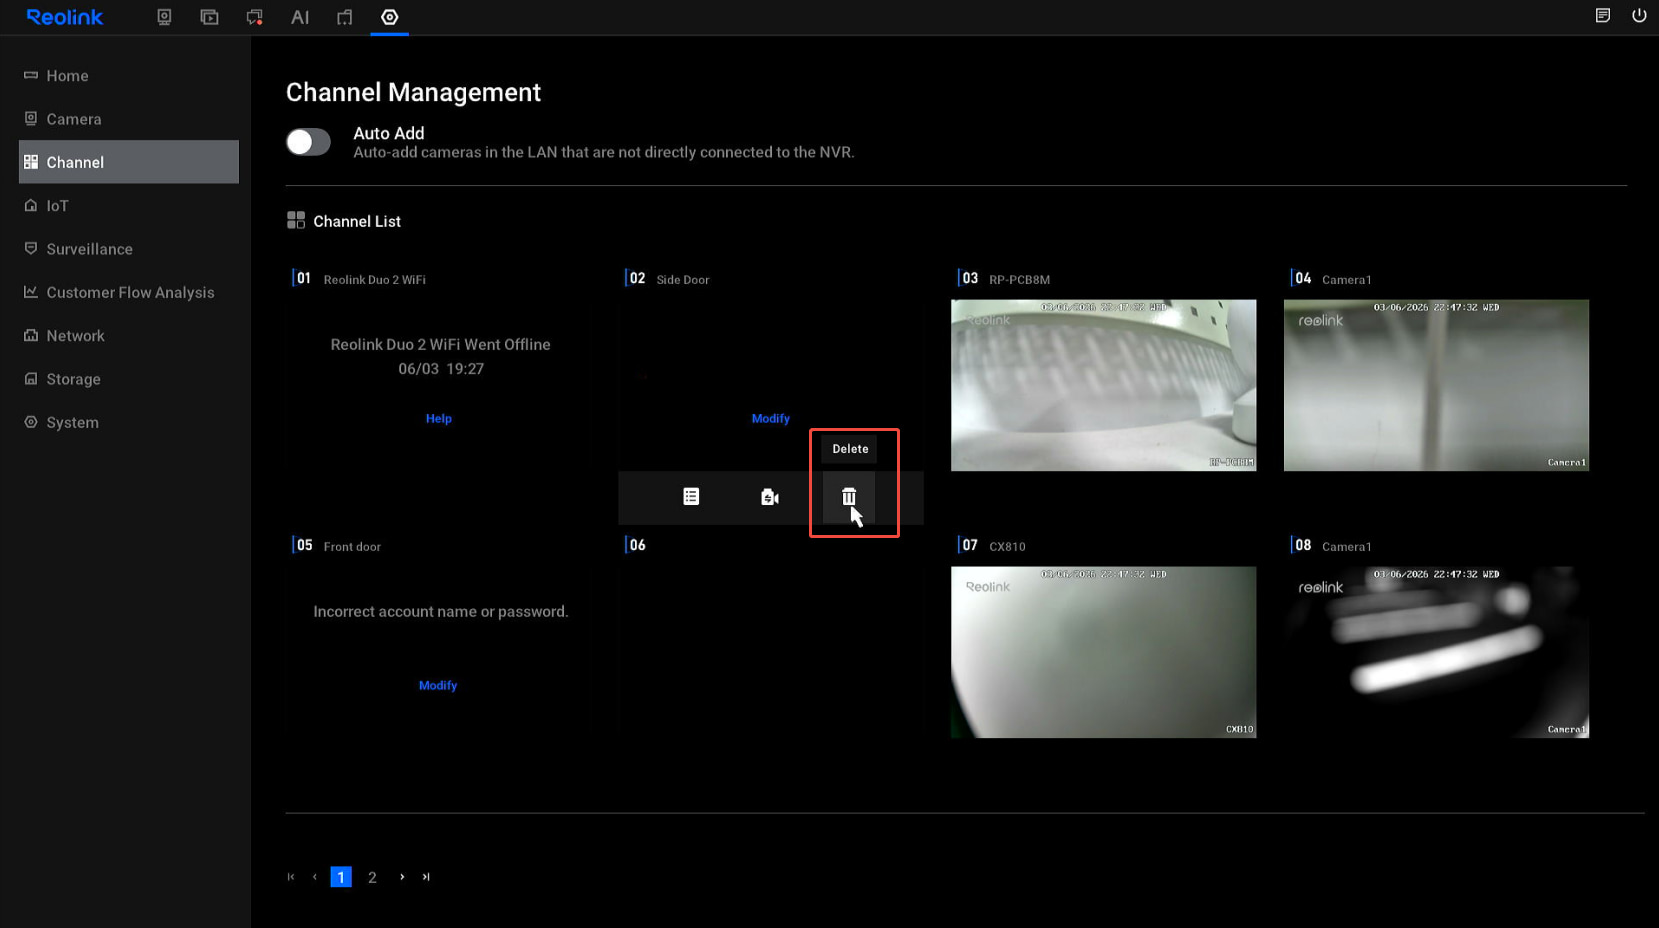Click the power icon at top right
Image resolution: width=1659 pixels, height=928 pixels.
[x=1639, y=15]
